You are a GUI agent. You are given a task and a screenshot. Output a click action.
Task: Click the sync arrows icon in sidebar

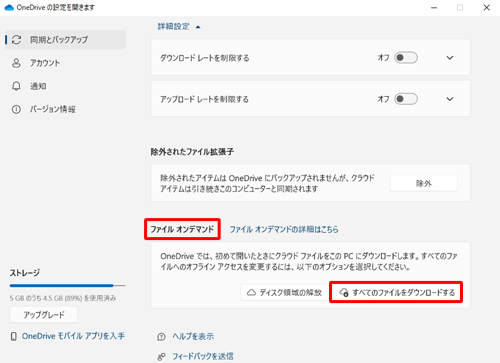coord(16,40)
